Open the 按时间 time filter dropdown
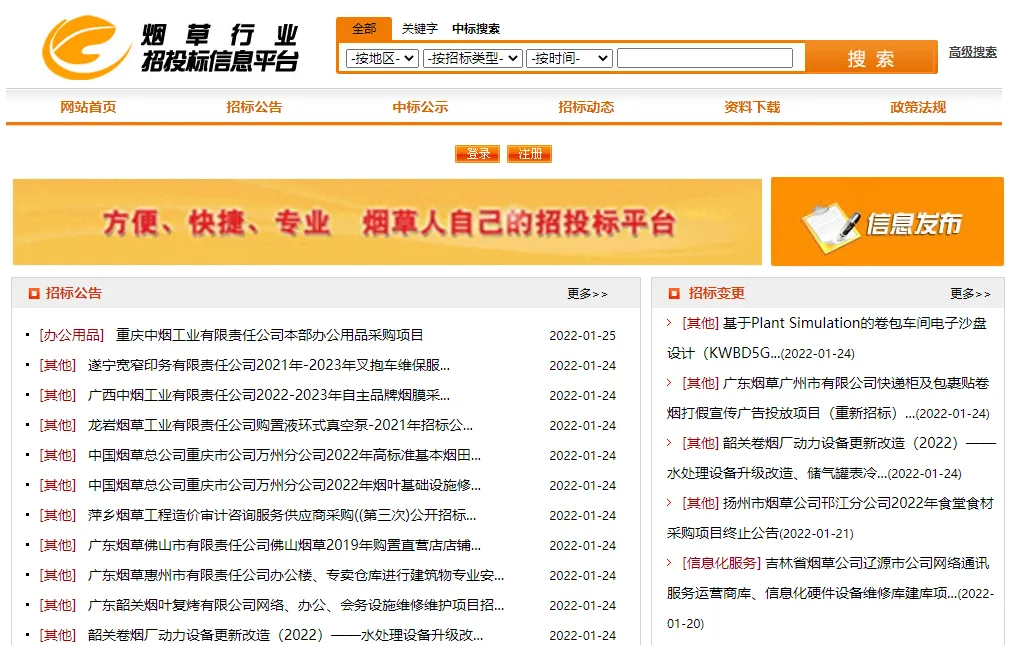 tap(568, 58)
